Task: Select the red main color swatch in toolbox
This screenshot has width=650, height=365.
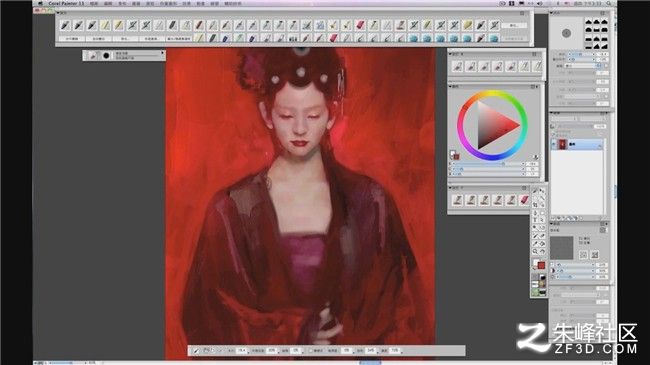Action: 541,265
